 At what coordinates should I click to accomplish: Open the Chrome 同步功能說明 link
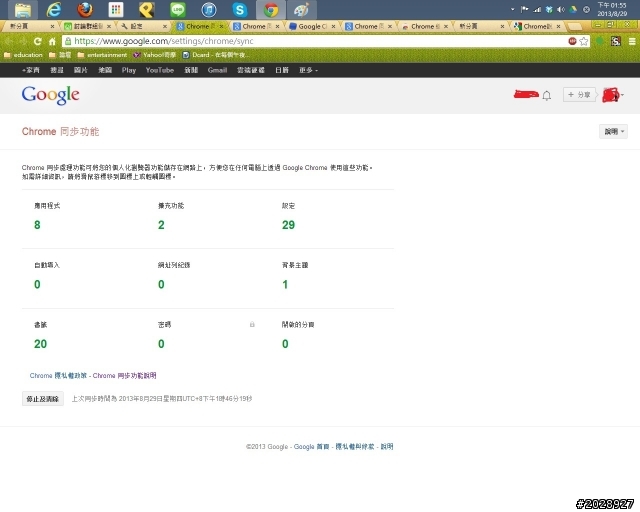(x=124, y=376)
